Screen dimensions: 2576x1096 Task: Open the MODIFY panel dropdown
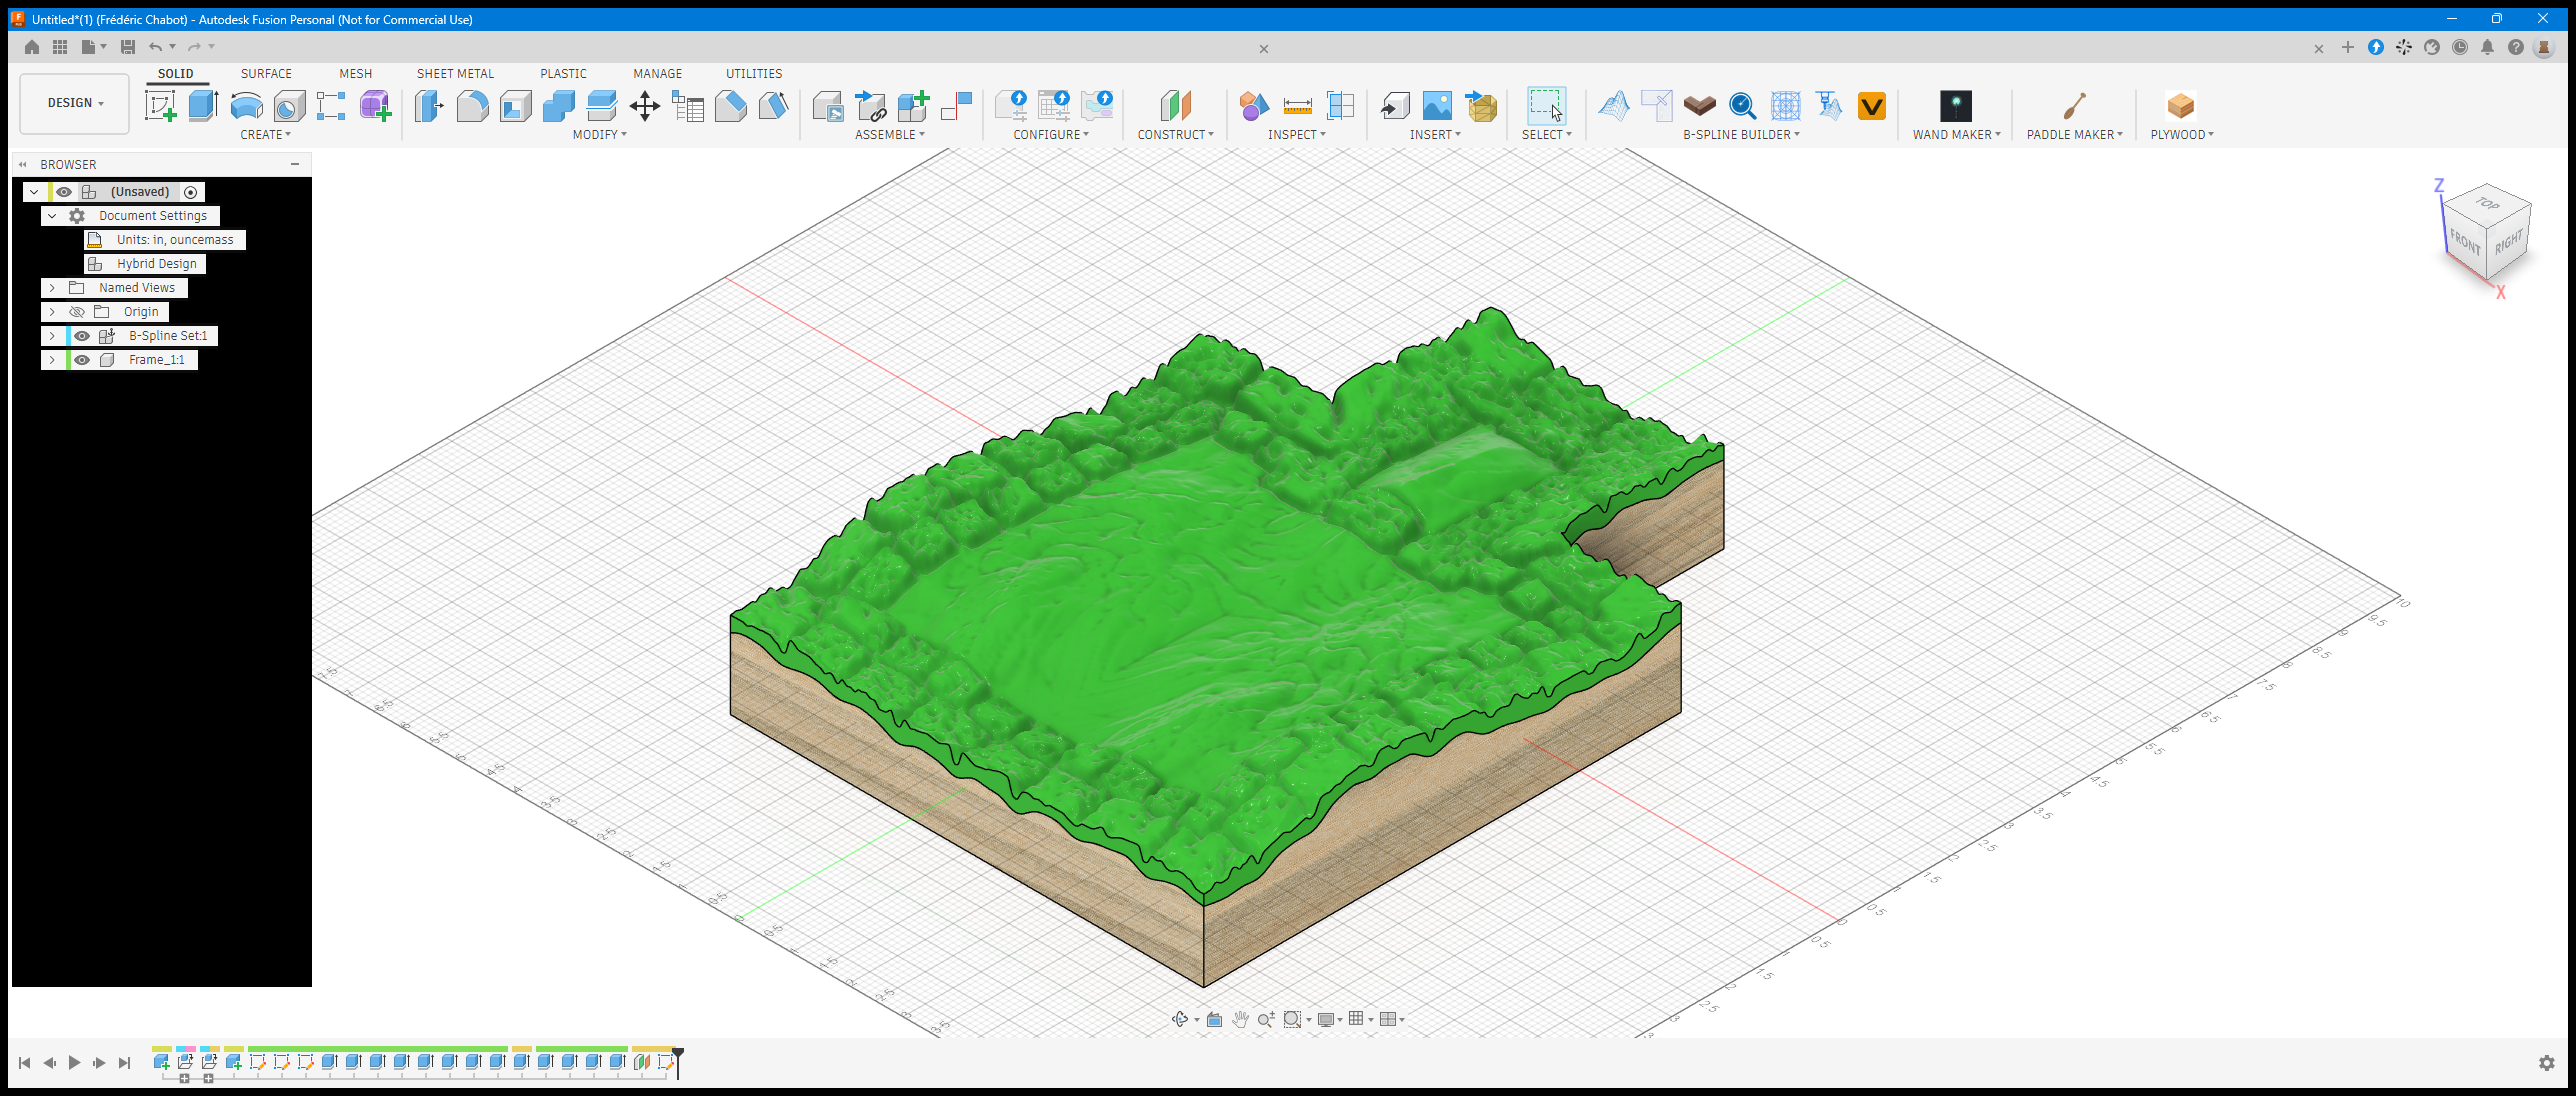tap(599, 135)
